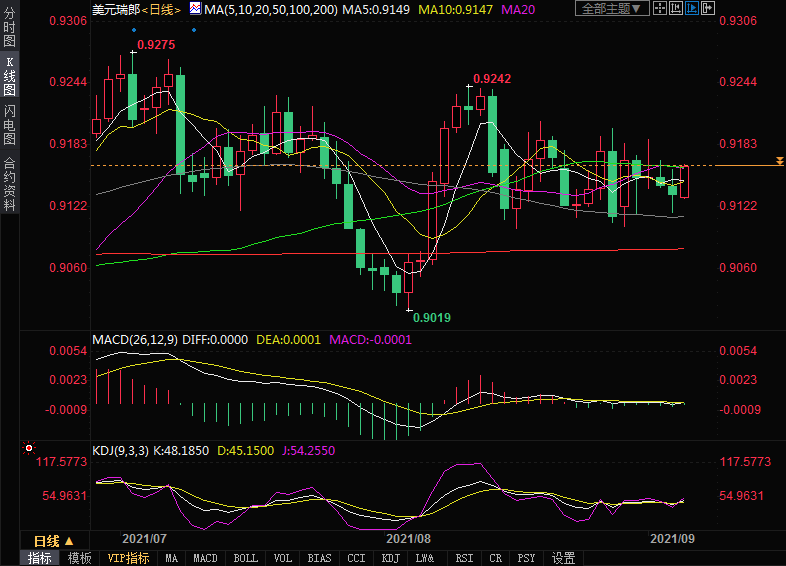786x566 pixels.
Task: Open the 合约资料 side tab
Action: [9, 183]
